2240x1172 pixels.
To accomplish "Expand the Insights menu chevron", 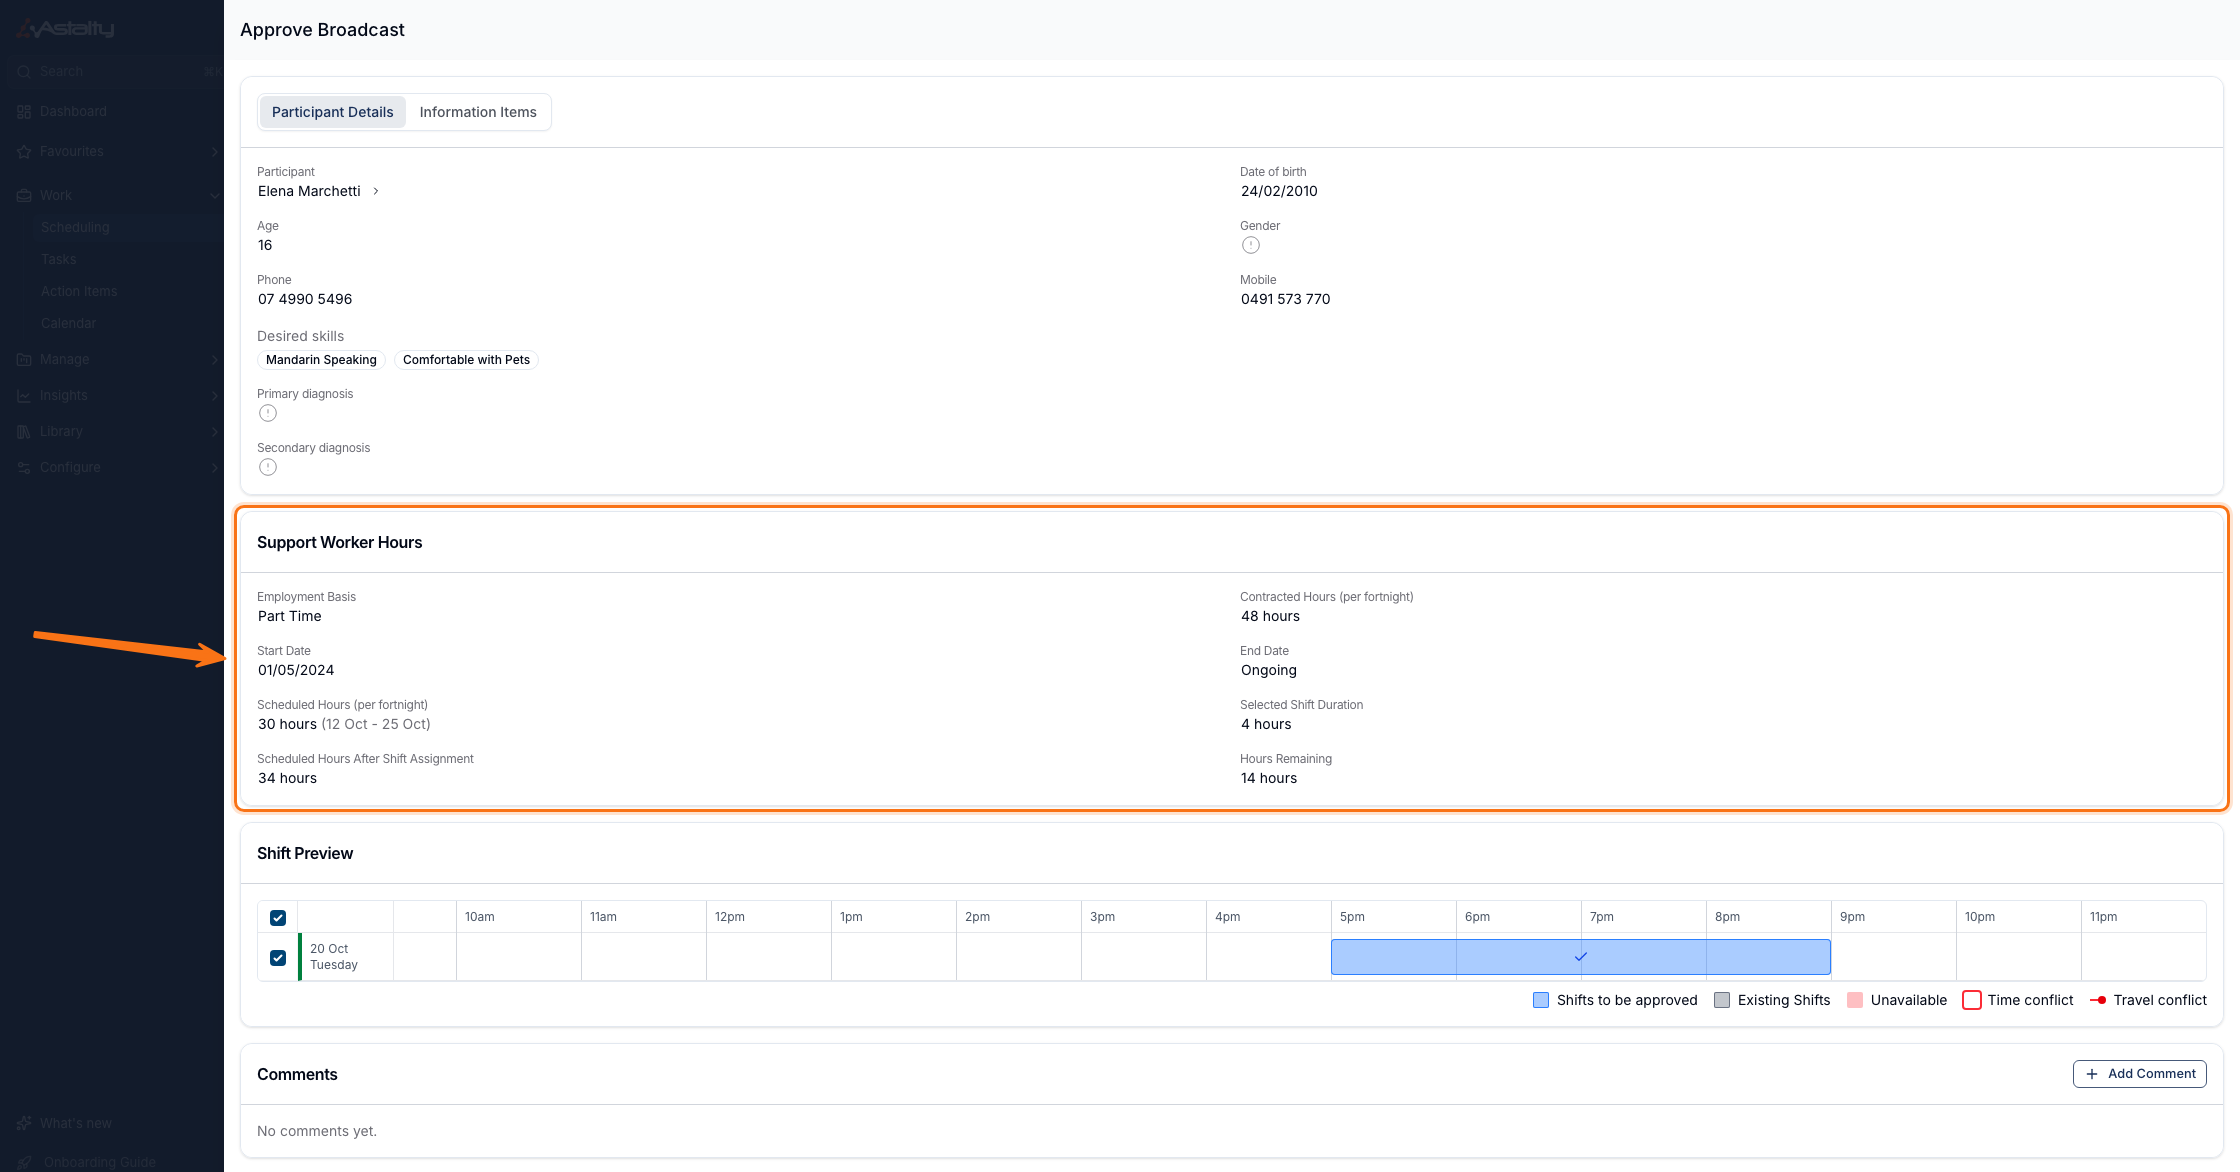I will (x=215, y=396).
